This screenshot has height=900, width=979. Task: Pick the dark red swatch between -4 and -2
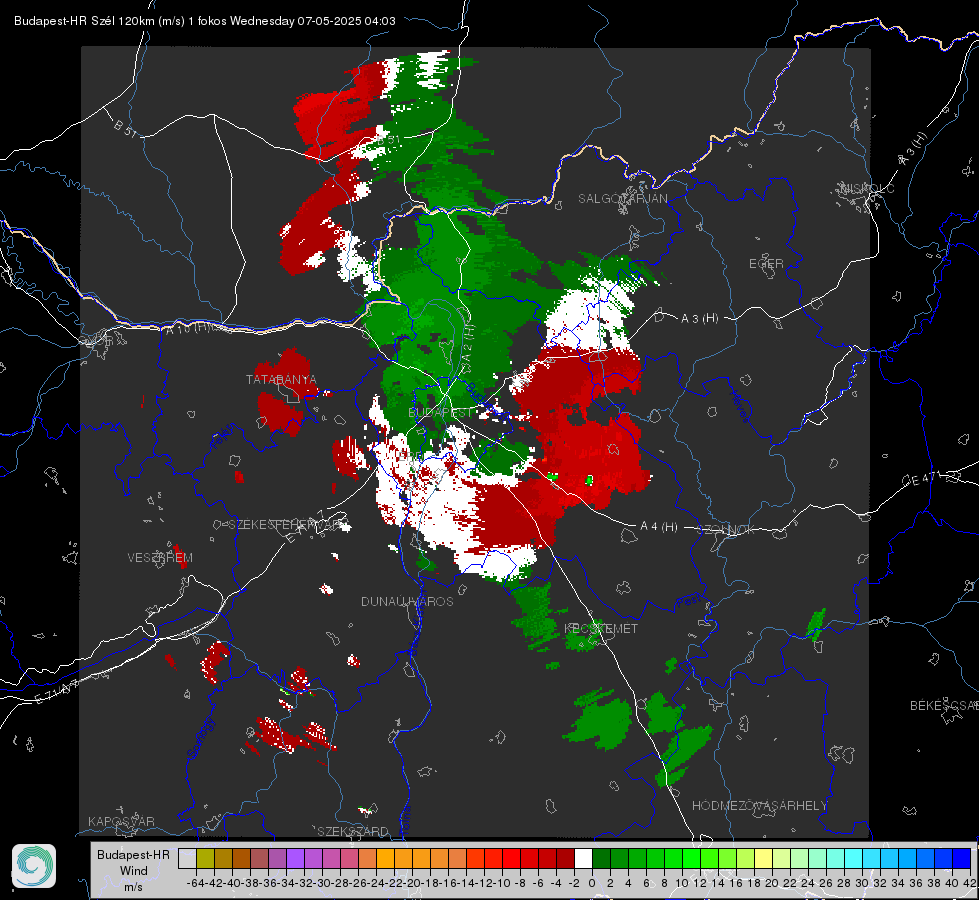tap(565, 858)
